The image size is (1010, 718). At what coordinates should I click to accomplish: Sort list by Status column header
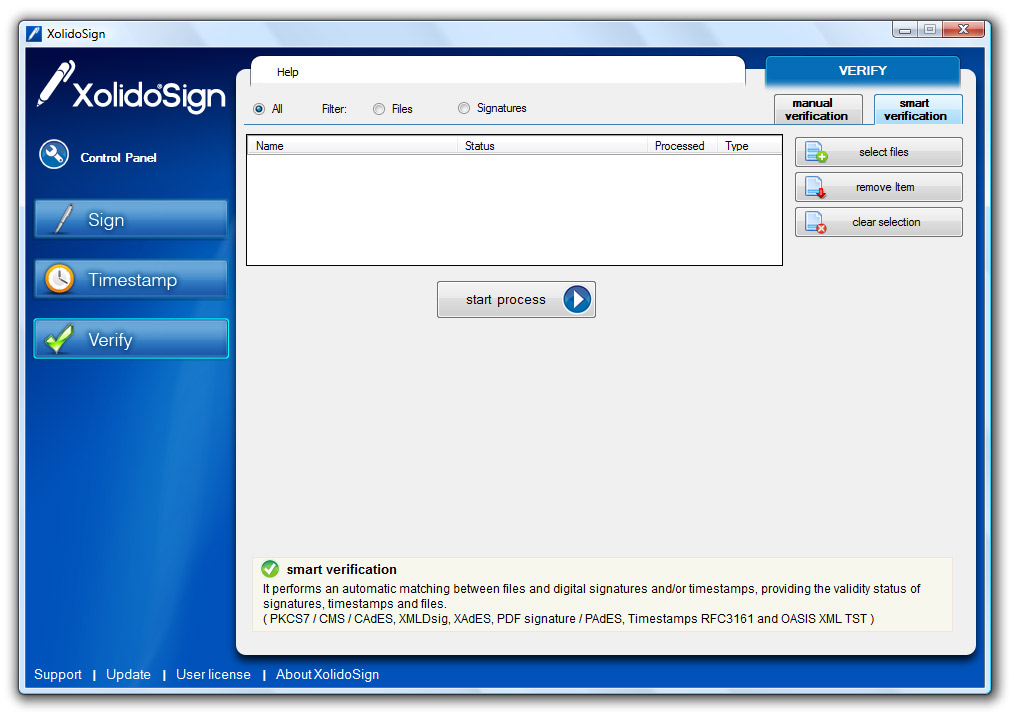552,146
